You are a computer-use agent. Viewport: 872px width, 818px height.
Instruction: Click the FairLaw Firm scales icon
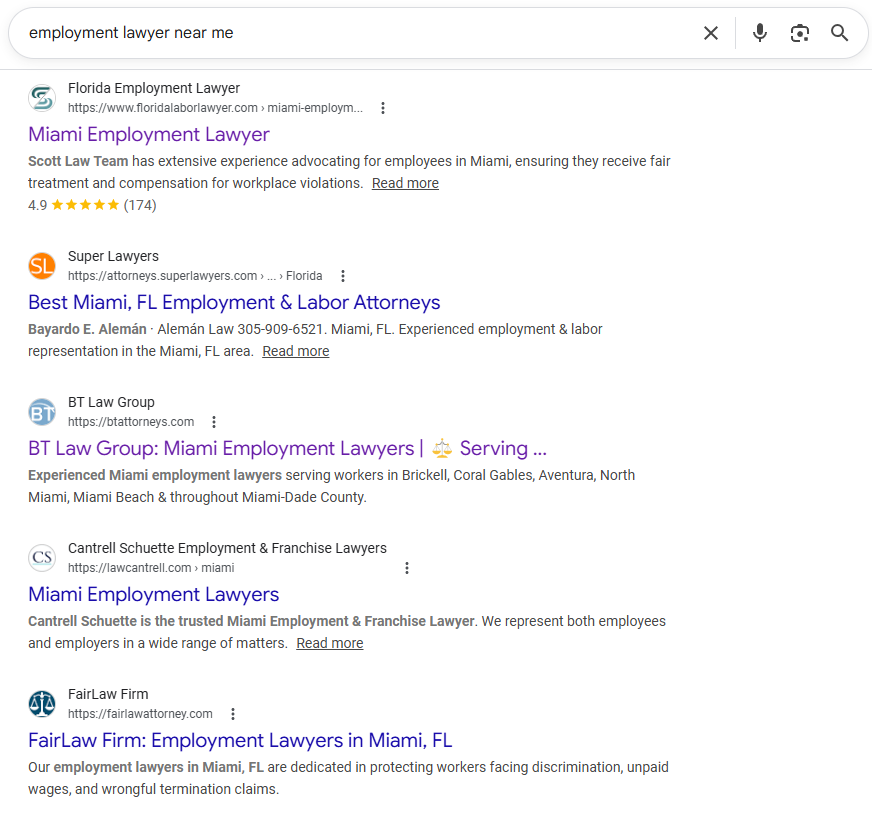point(42,704)
